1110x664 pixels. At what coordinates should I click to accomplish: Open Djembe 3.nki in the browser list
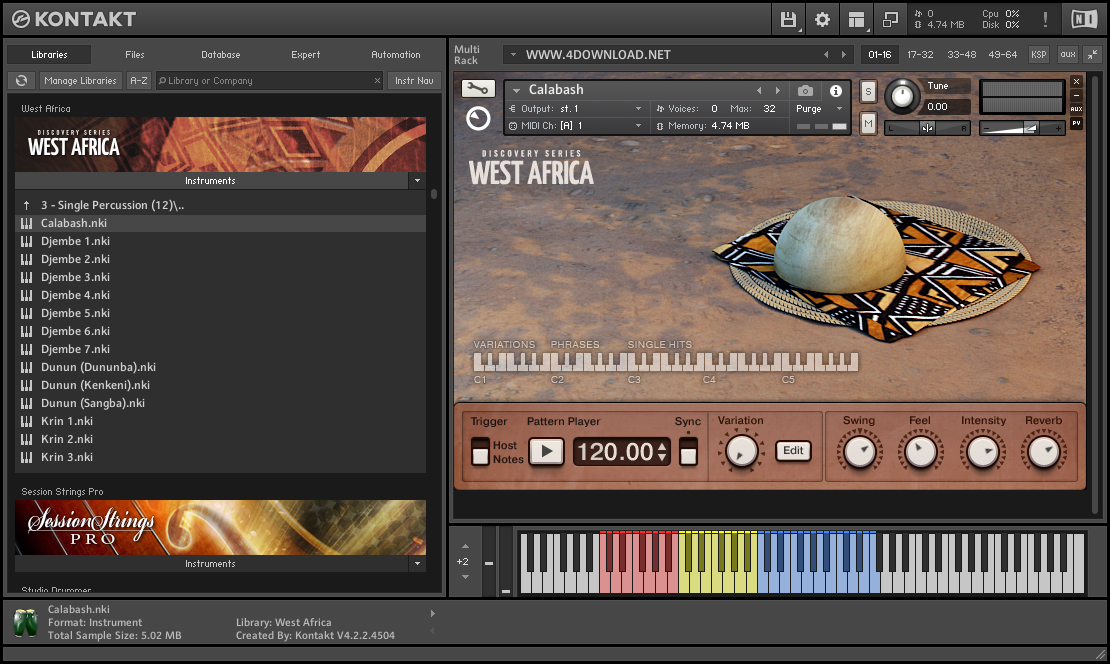coord(220,277)
